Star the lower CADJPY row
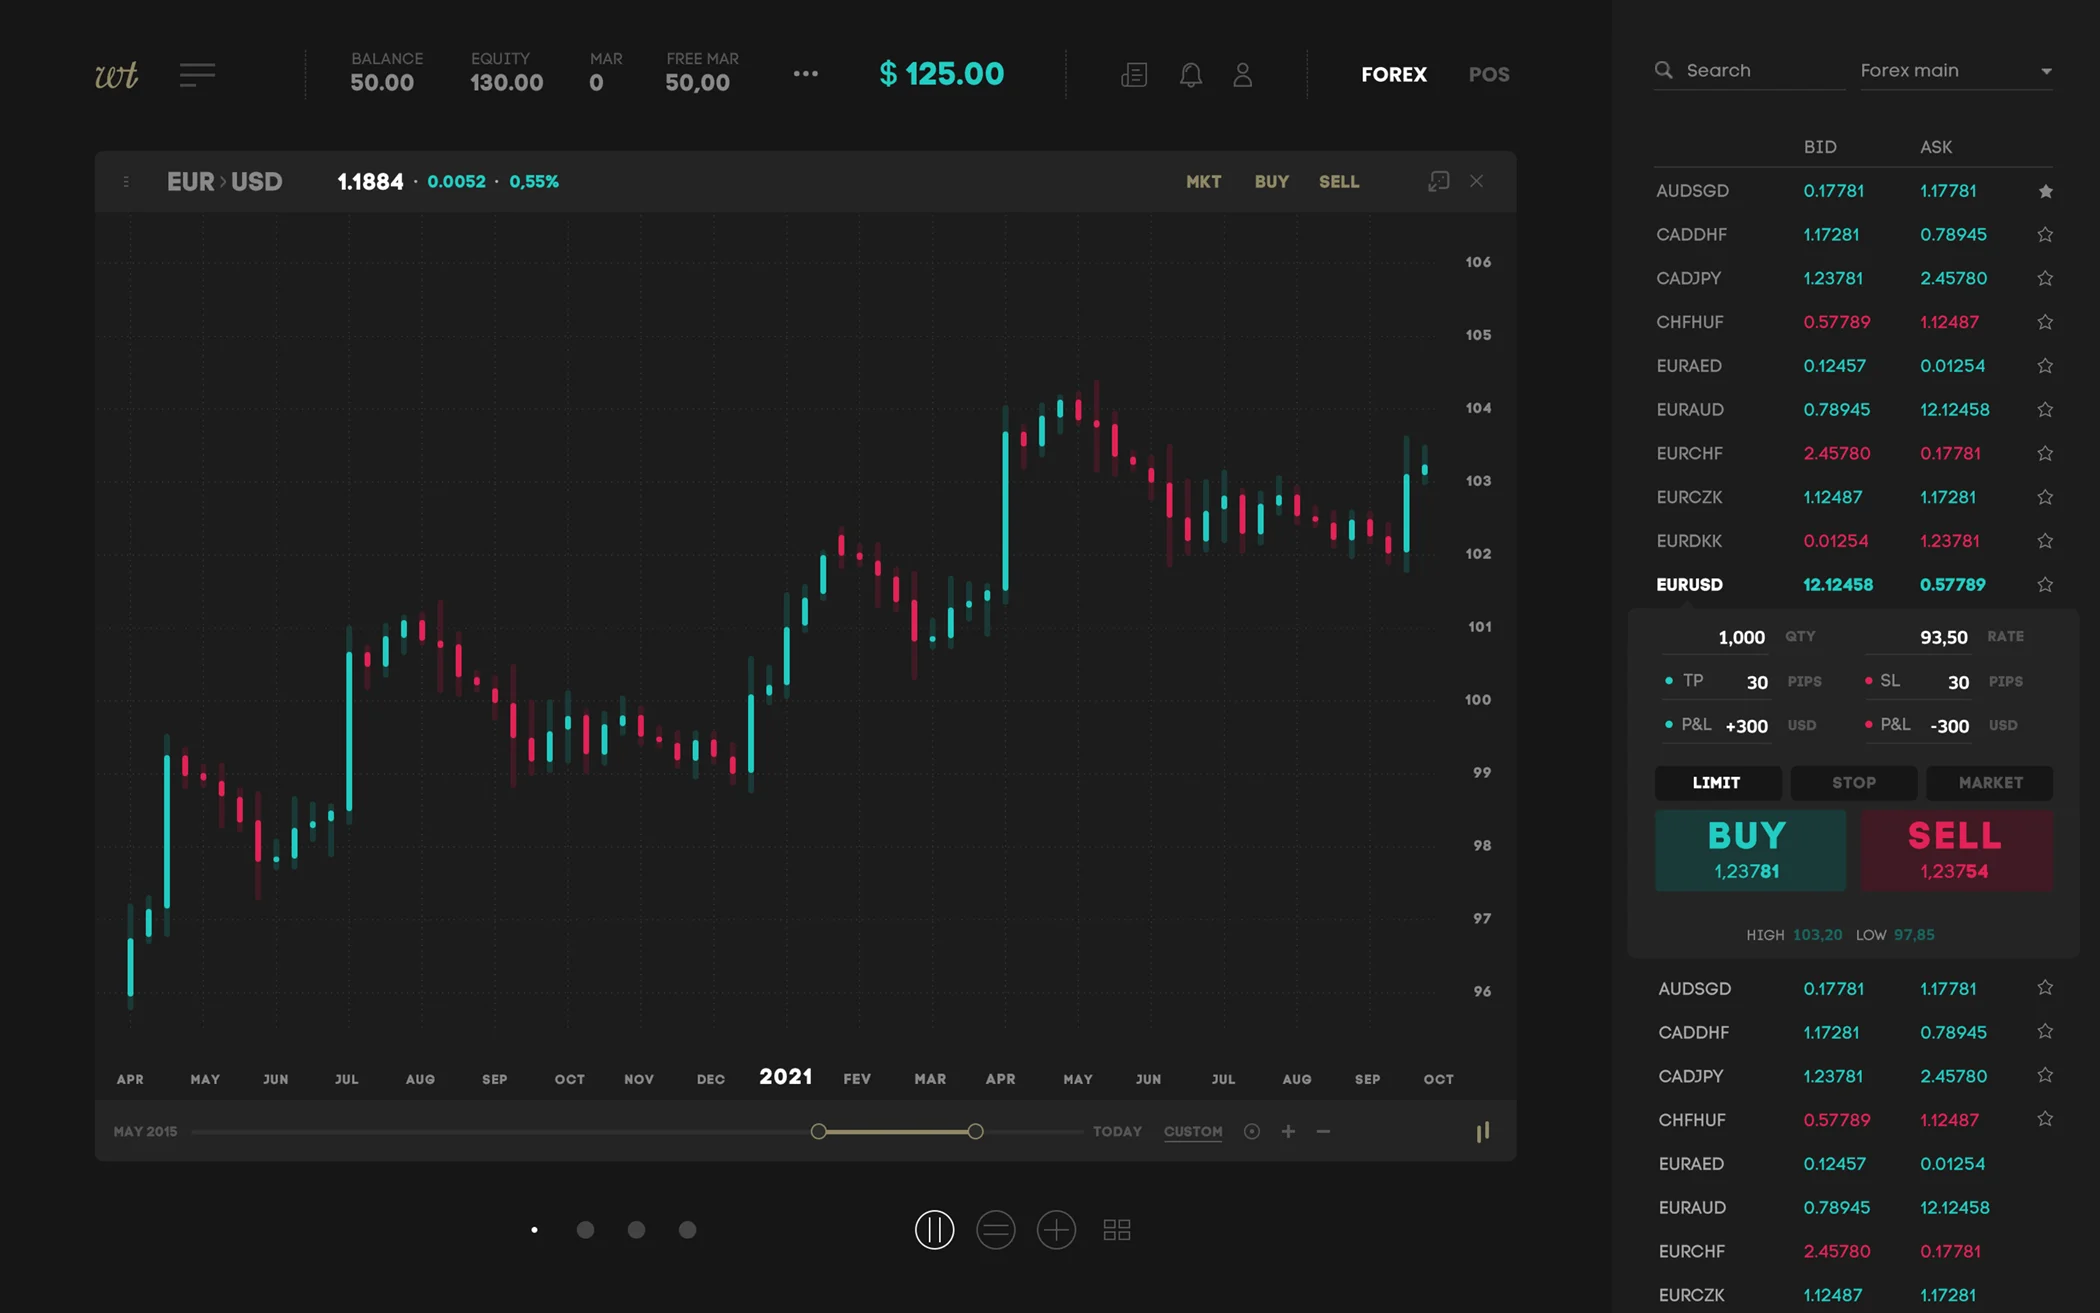The image size is (2100, 1313). click(2045, 1075)
